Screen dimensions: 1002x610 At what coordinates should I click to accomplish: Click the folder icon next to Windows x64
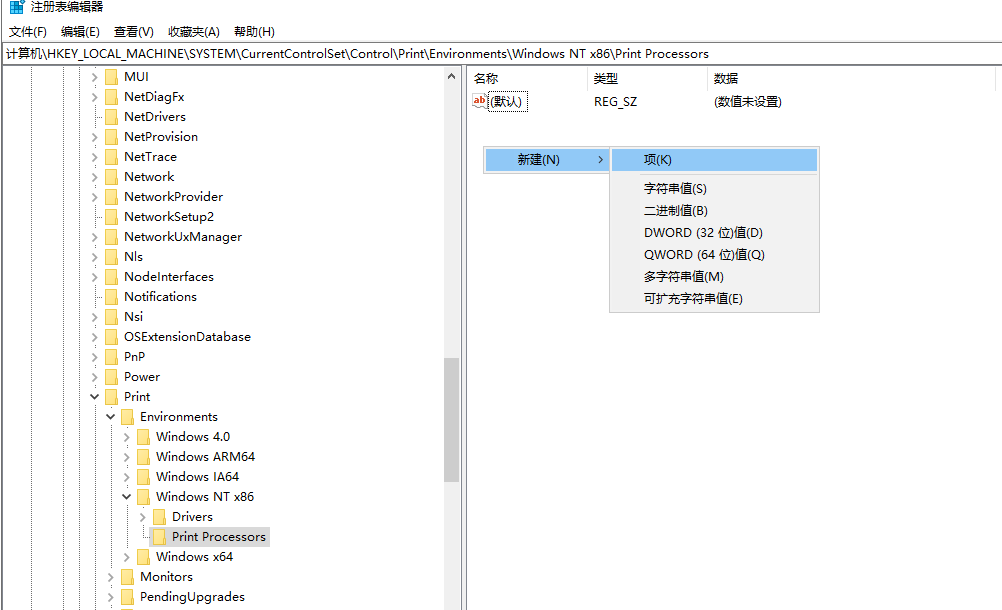tap(143, 557)
